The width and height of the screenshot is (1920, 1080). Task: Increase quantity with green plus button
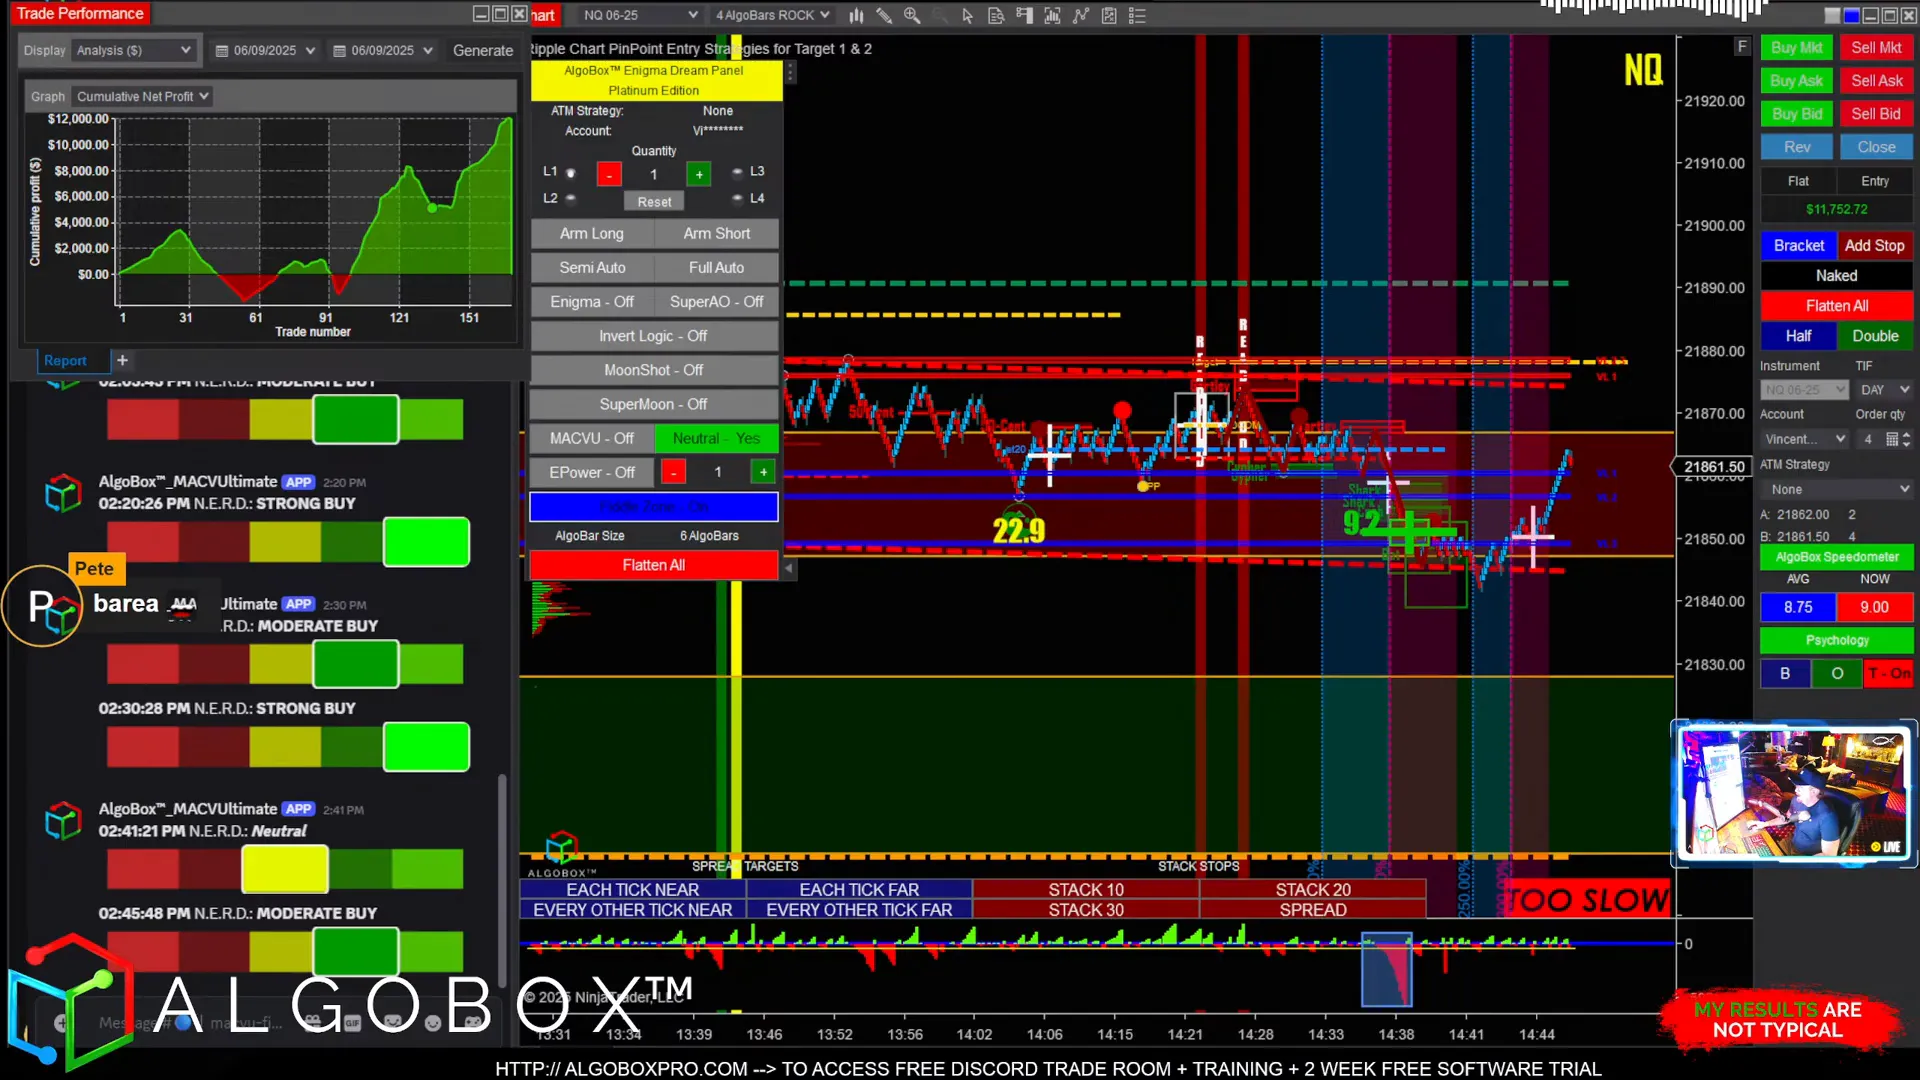coord(699,174)
